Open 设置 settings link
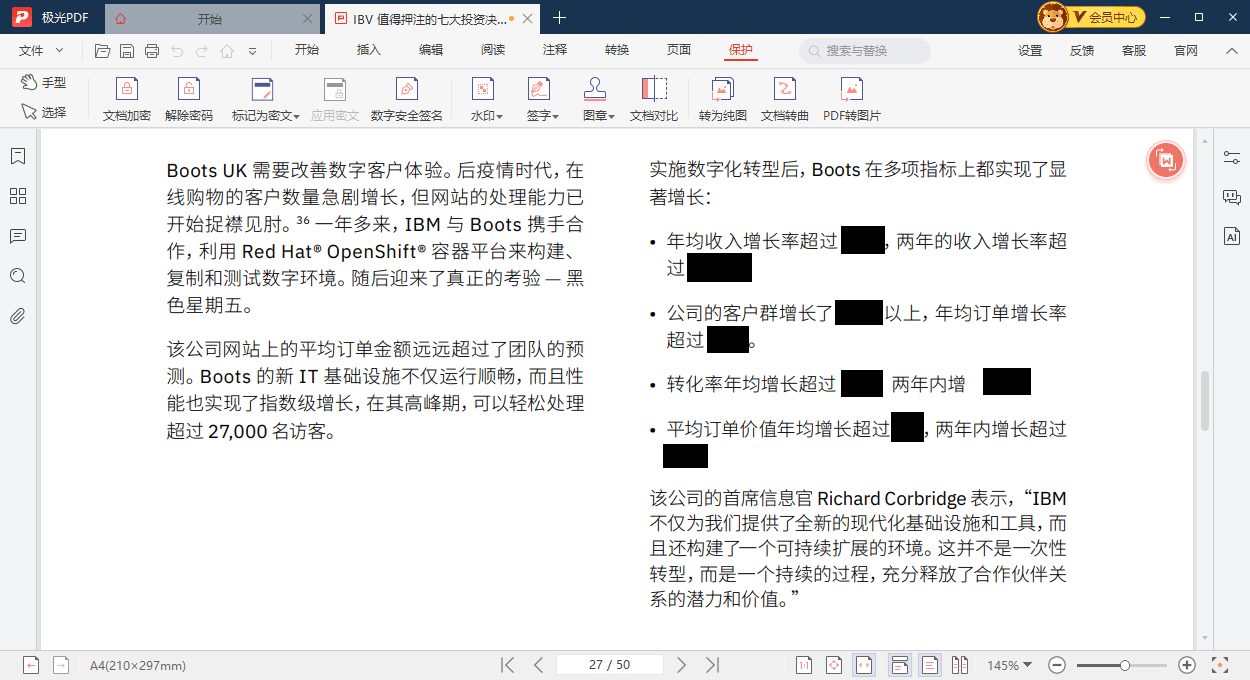 [1030, 51]
